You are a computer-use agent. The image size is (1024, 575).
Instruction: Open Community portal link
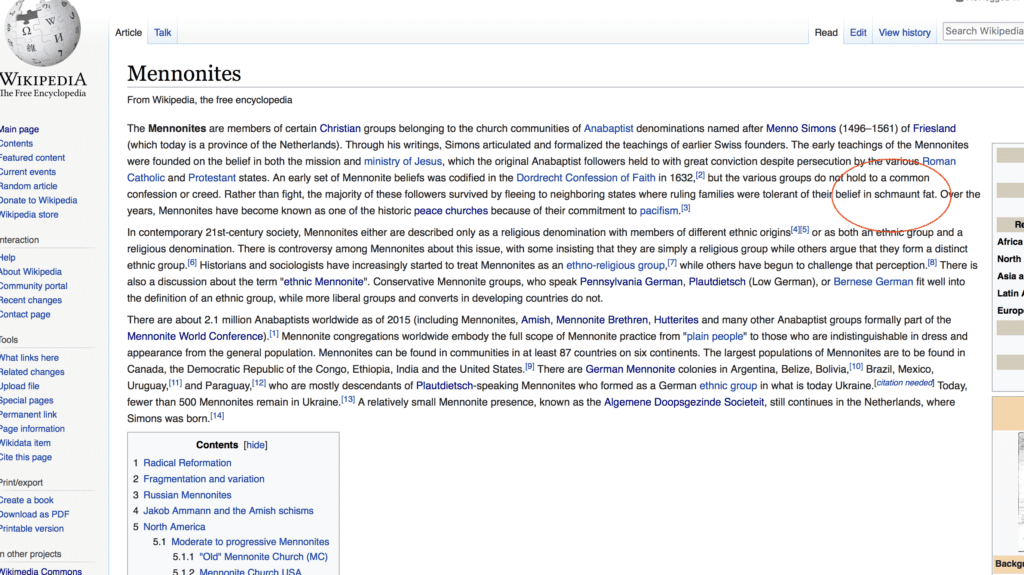click(x=33, y=286)
